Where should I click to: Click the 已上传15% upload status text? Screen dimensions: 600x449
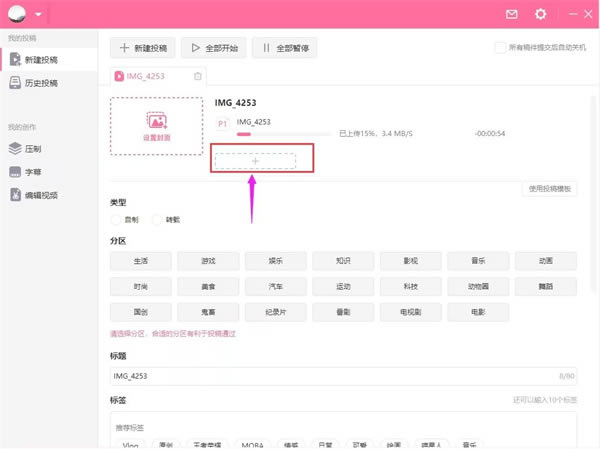pyautogui.click(x=376, y=134)
